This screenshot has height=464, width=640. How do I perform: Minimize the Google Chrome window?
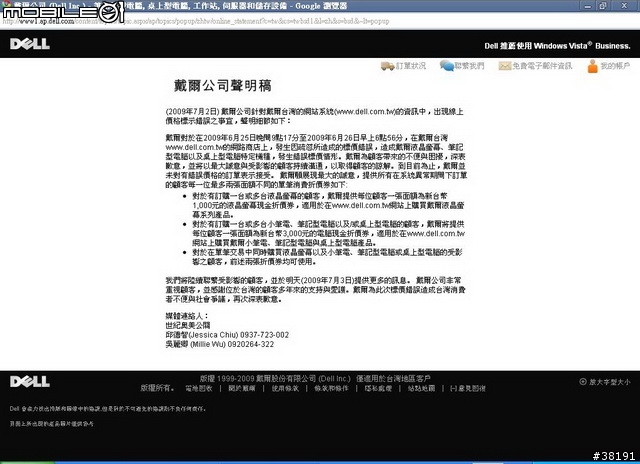[x=588, y=6]
